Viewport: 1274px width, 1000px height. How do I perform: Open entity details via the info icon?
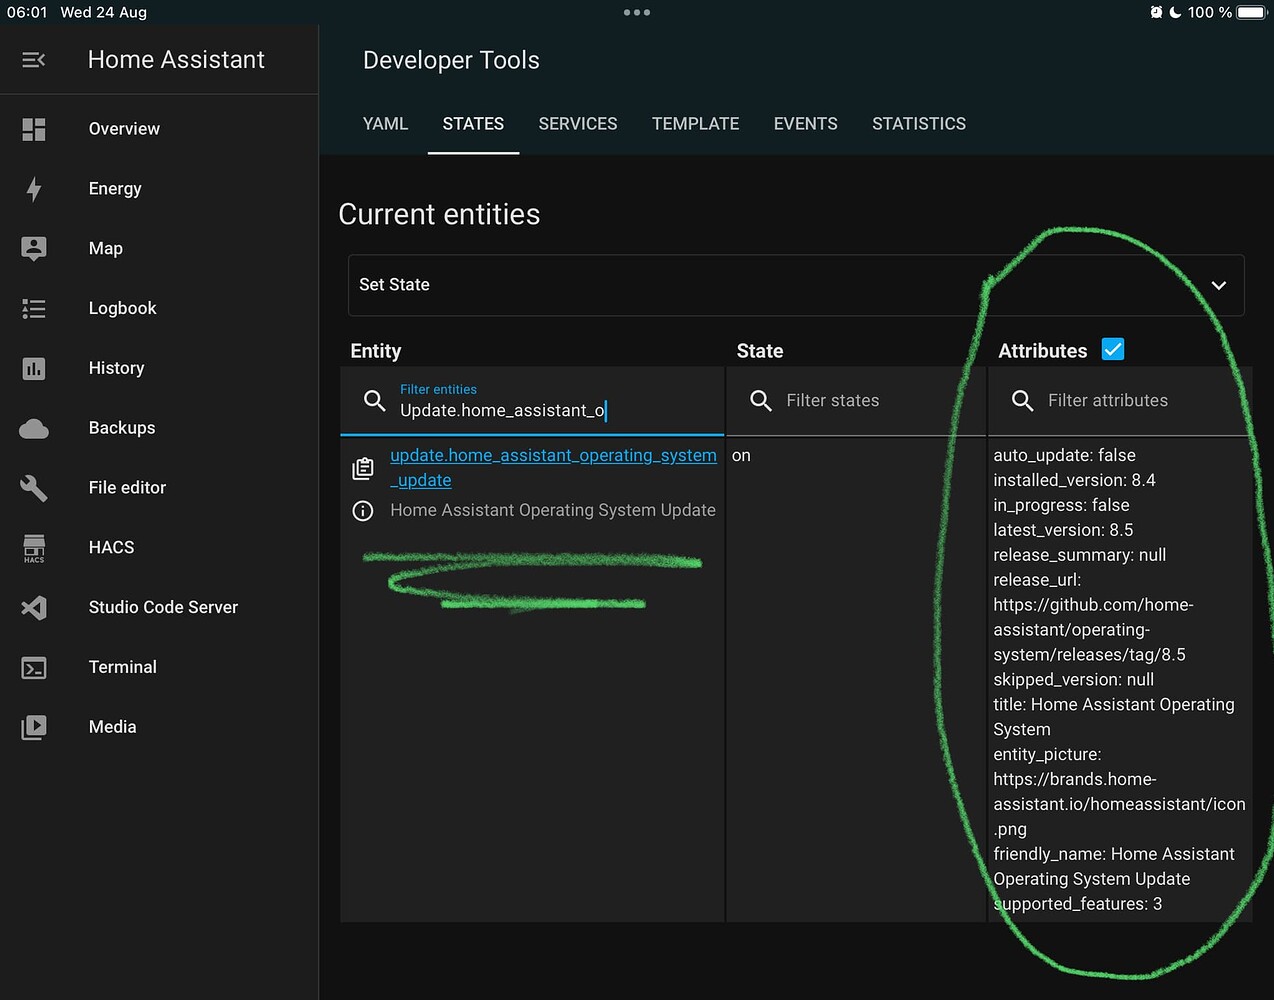[363, 511]
